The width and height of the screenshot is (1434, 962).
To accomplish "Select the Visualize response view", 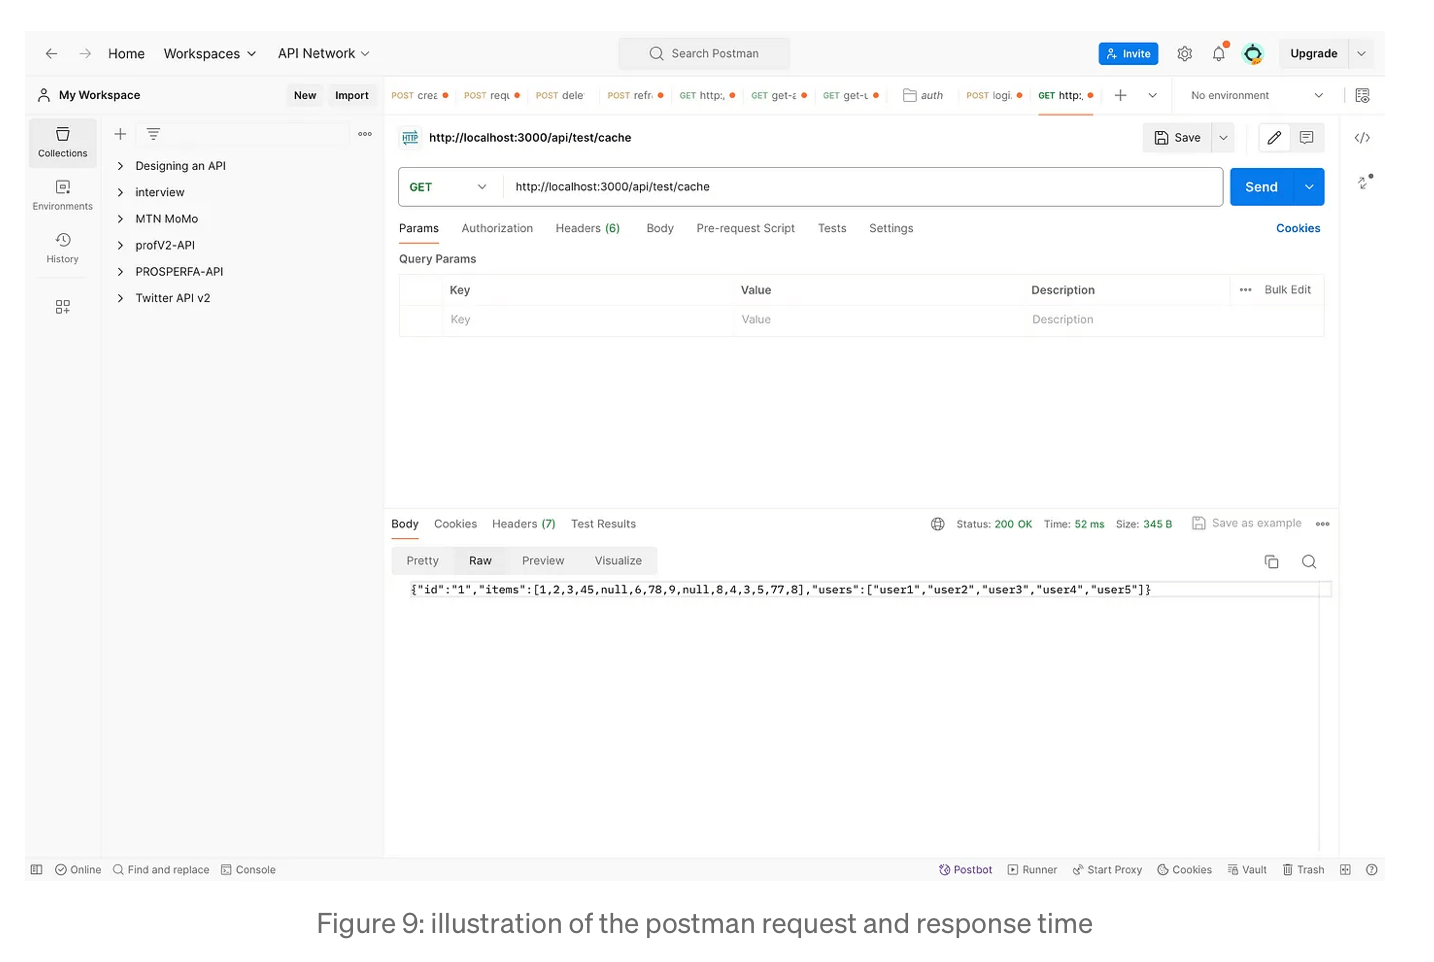I will pyautogui.click(x=618, y=561).
